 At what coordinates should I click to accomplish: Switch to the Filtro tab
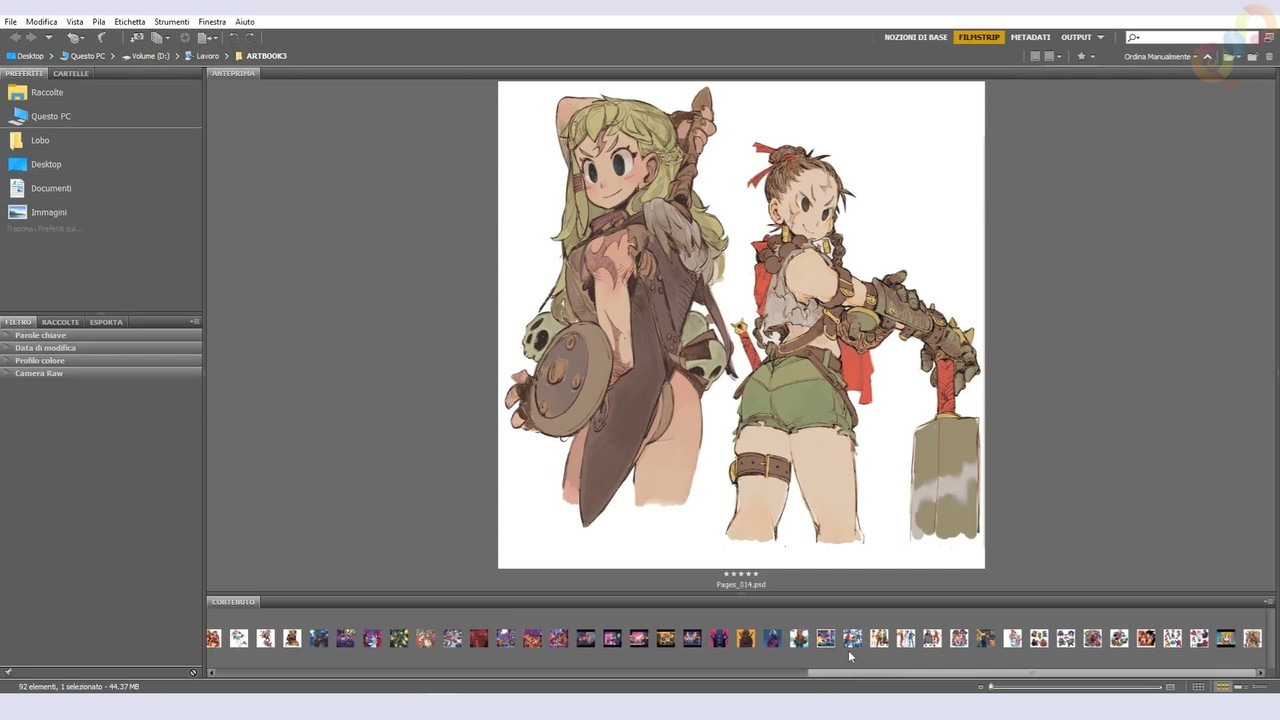(x=18, y=322)
